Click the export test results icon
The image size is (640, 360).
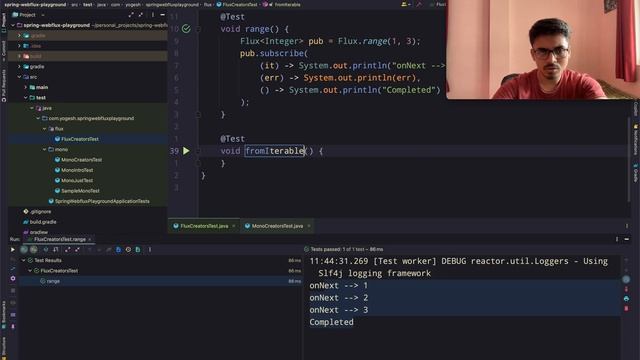click(x=138, y=249)
